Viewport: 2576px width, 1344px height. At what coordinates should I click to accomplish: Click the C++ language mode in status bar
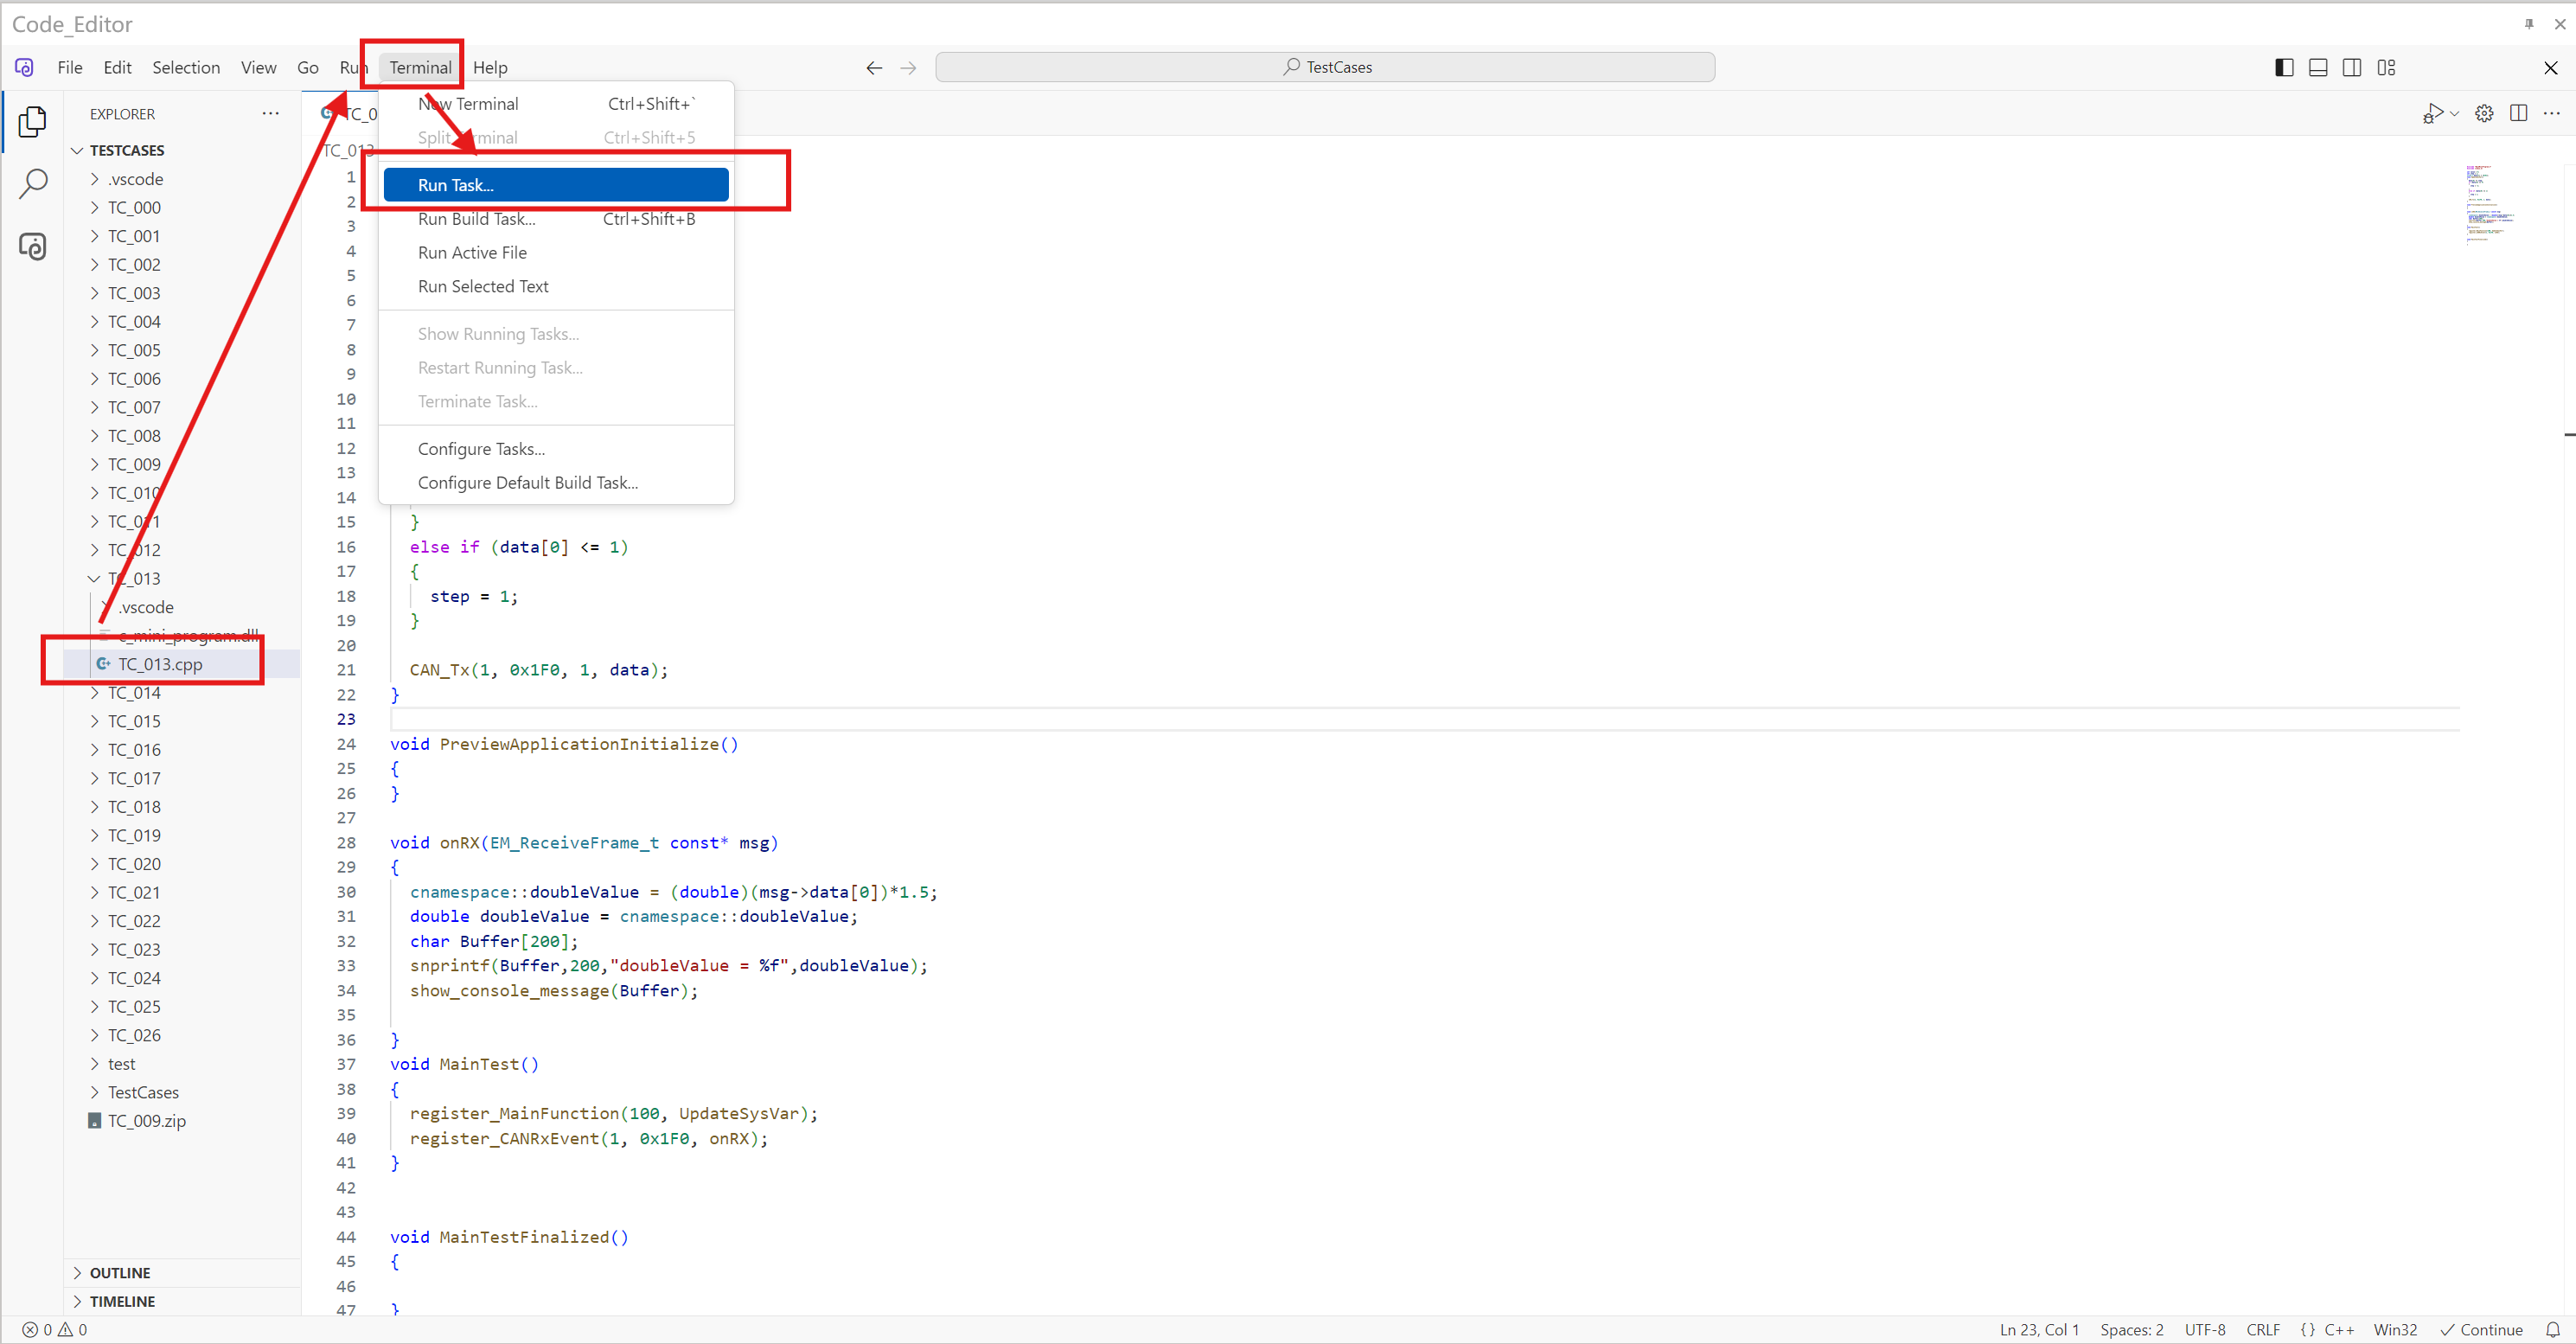(x=2338, y=1329)
